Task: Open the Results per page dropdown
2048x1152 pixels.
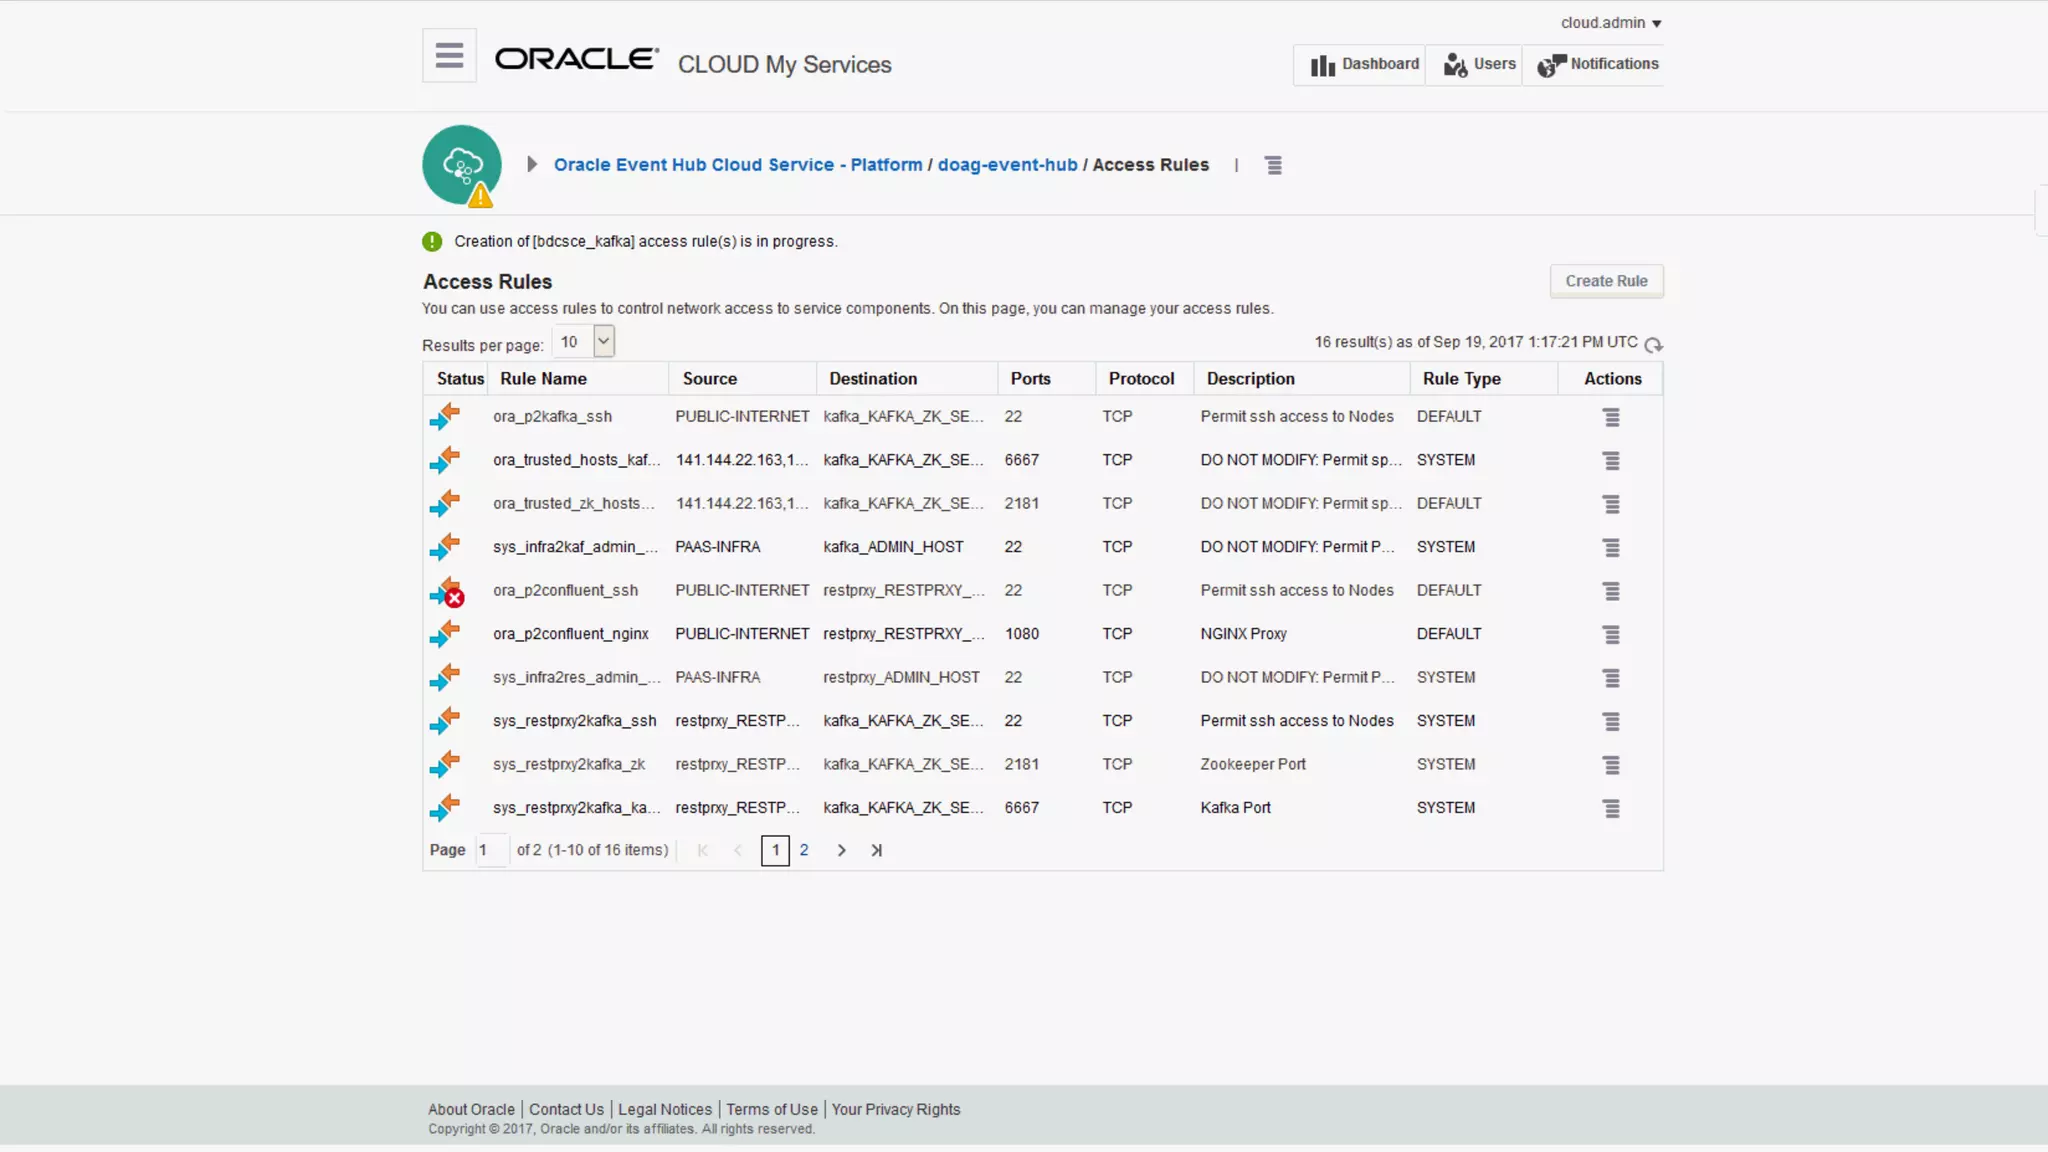Action: click(584, 342)
